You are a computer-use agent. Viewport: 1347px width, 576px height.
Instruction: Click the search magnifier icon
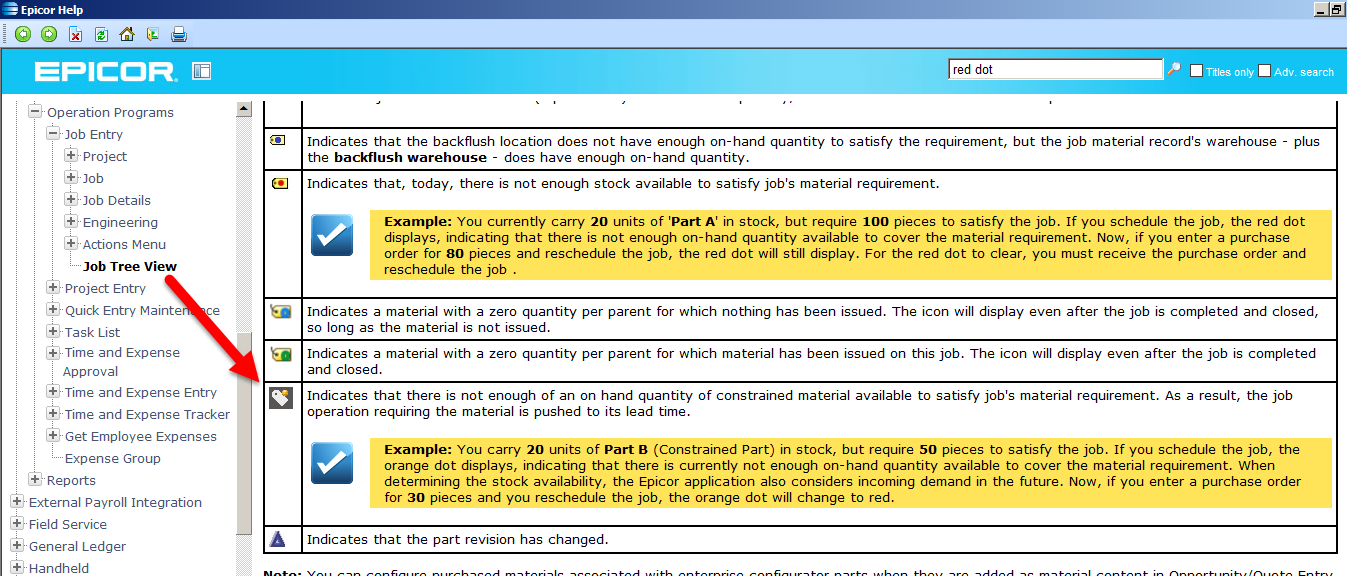tap(1174, 70)
